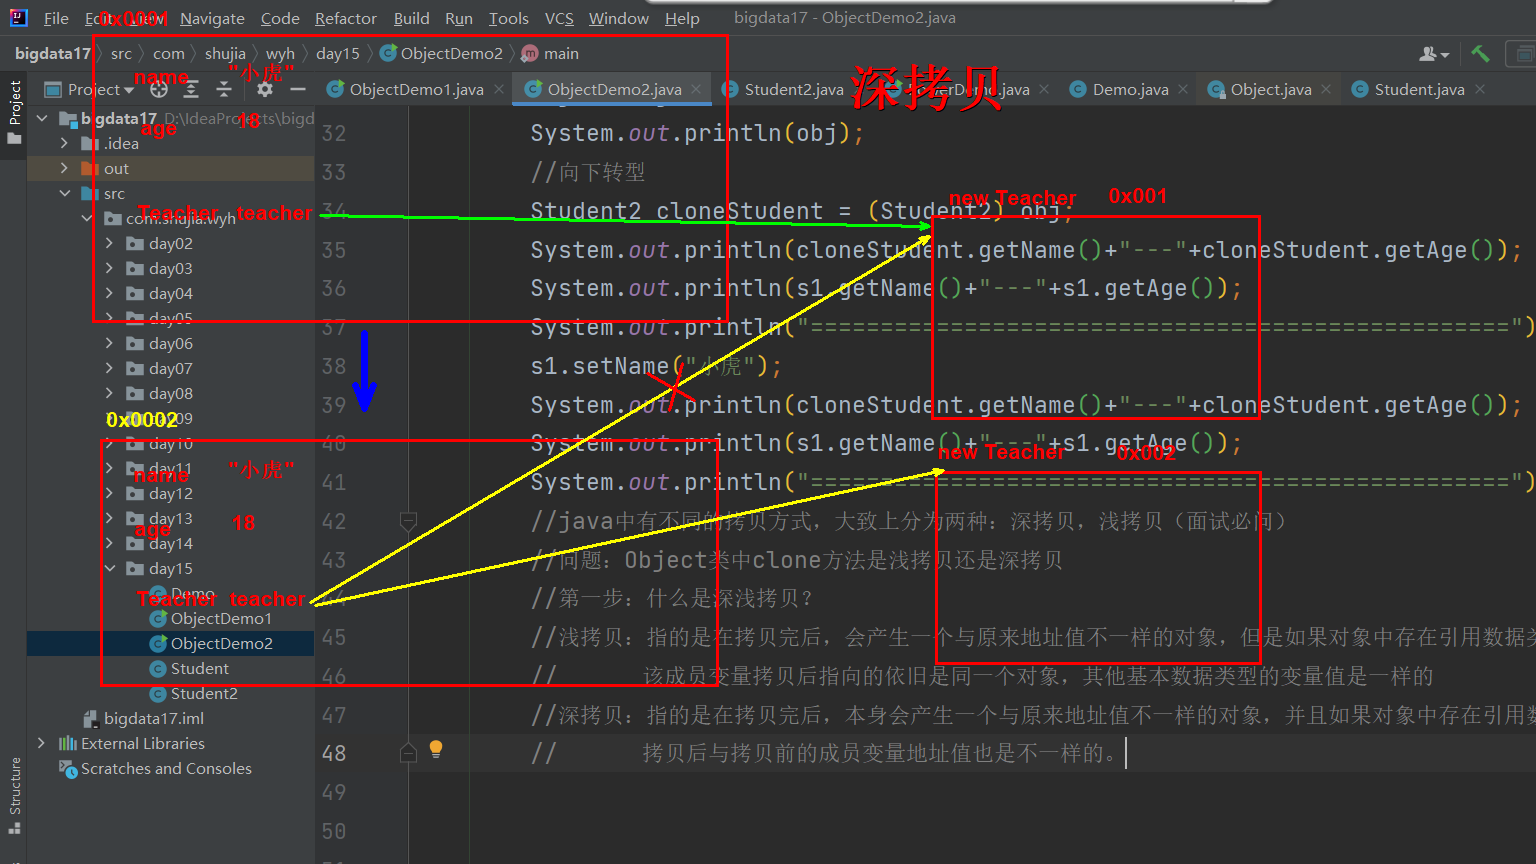
Task: Collapse the day15 package chevron
Action: click(109, 568)
